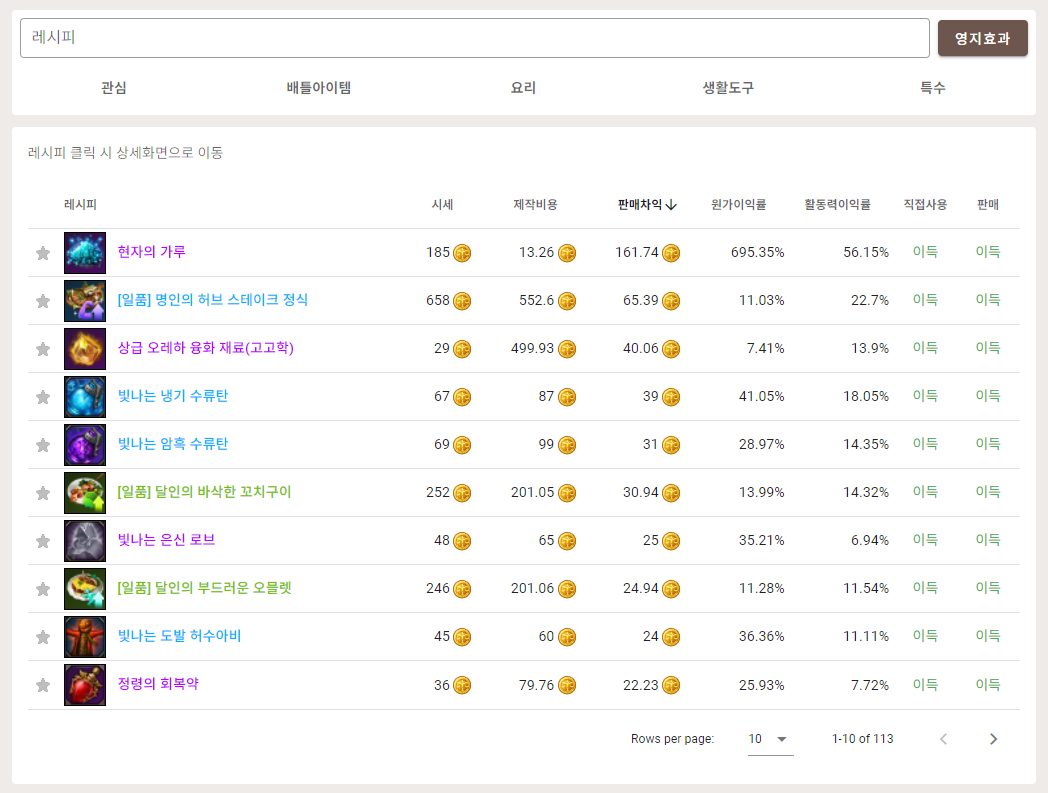Screen dimensions: 1048x793
Task: Go to the next page with right chevron
Action: tap(993, 738)
